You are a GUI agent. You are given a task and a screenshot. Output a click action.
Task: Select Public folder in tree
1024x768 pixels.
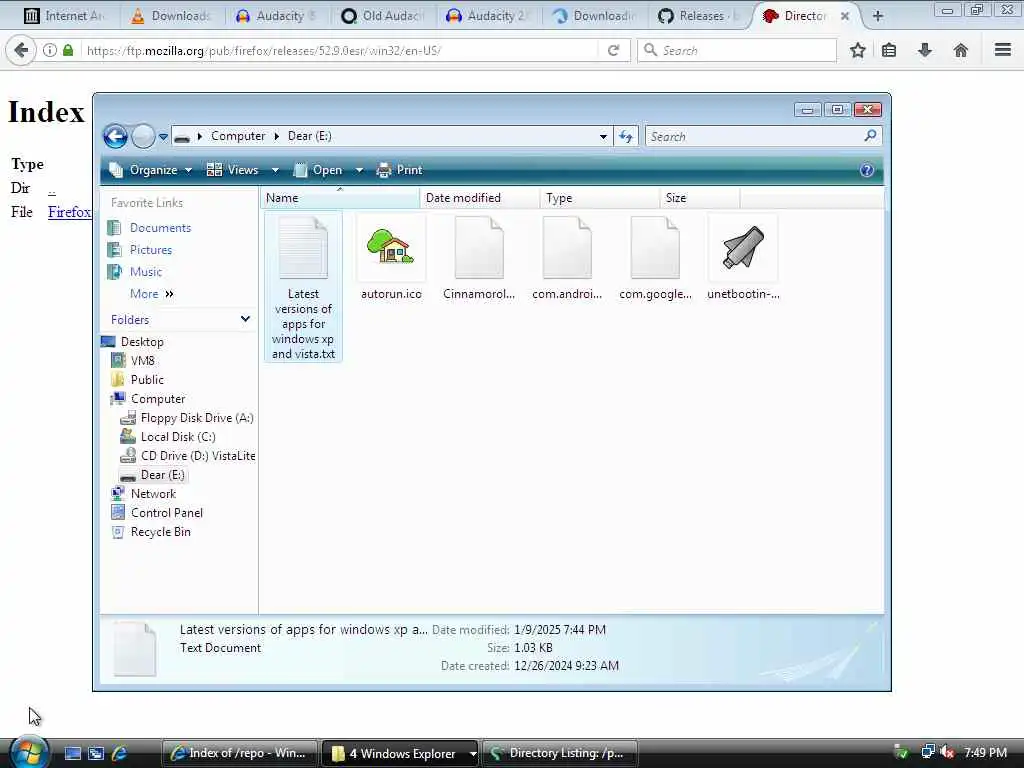pyautogui.click(x=147, y=379)
